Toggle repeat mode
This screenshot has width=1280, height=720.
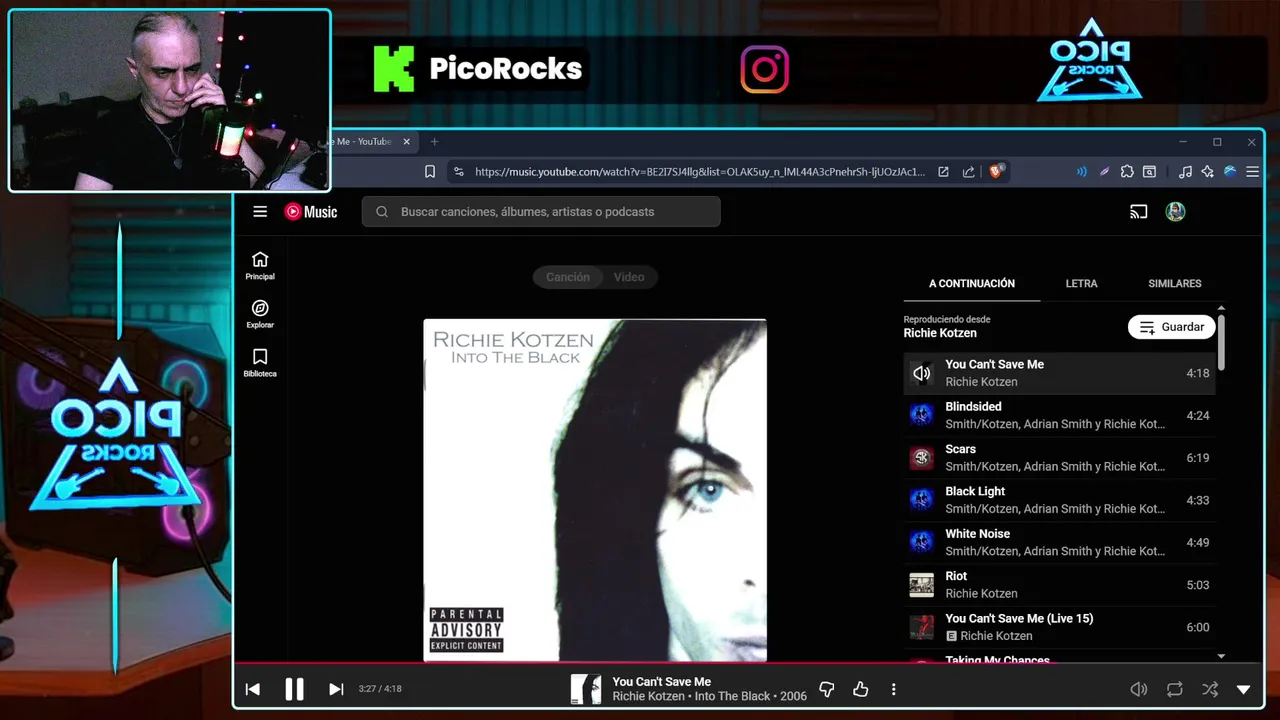pos(1175,689)
